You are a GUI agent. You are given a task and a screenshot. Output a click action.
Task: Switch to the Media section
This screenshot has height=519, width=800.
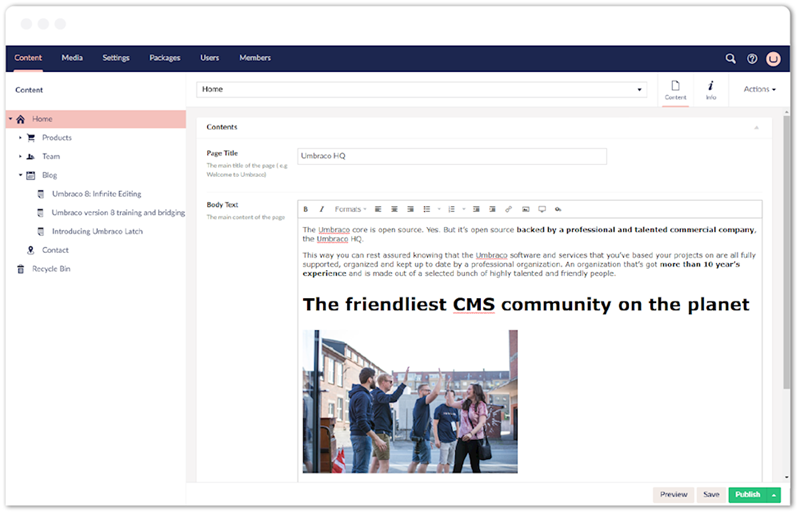pyautogui.click(x=72, y=58)
